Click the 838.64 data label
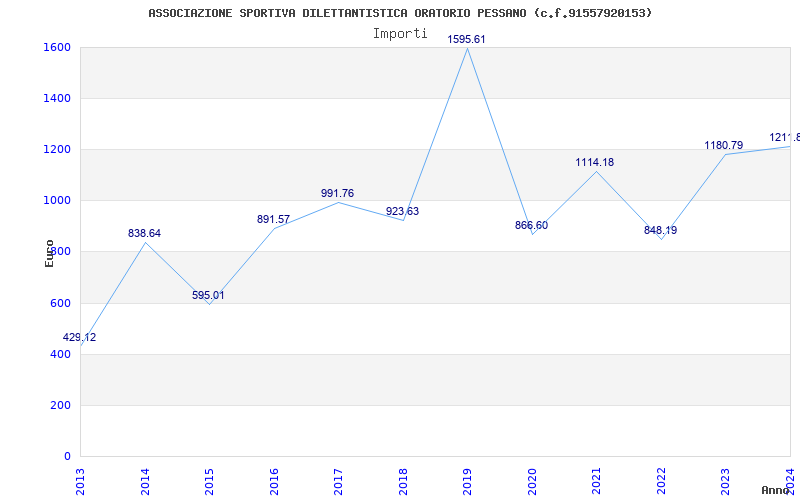The height and width of the screenshot is (500, 800). 144,233
